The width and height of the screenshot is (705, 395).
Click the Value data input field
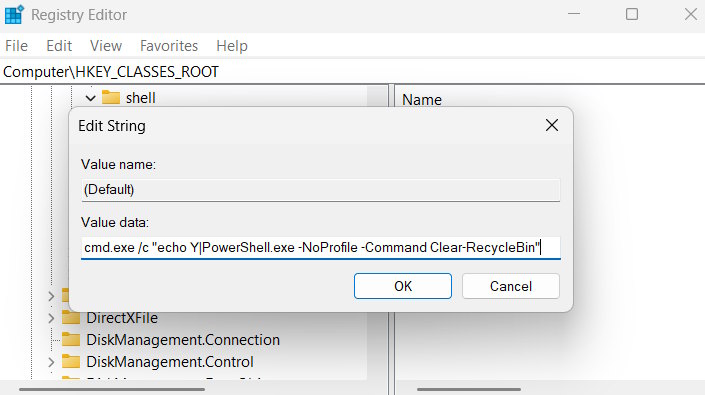point(321,248)
